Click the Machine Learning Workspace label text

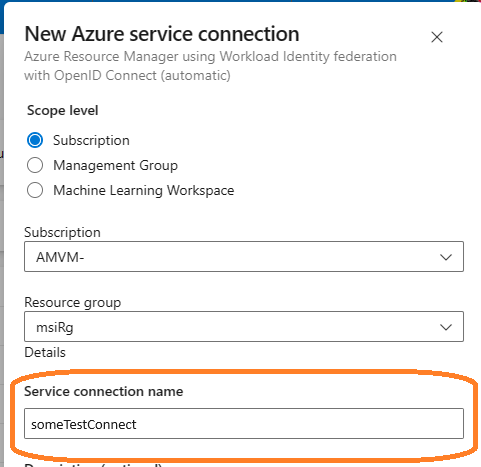coord(144,191)
